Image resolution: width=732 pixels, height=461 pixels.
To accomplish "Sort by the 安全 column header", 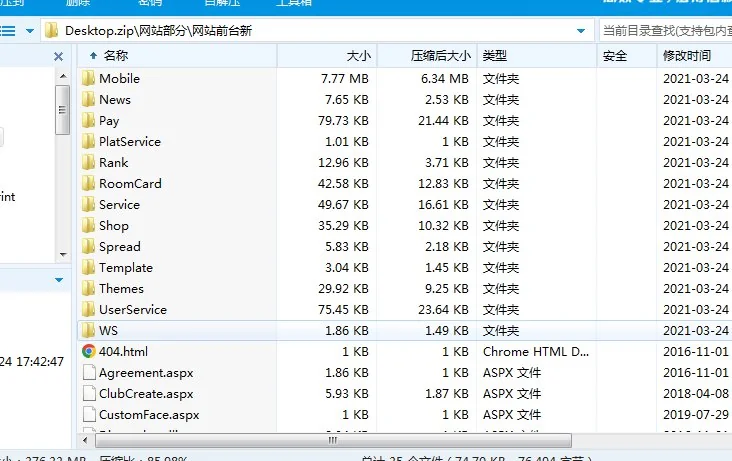I will 627,56.
